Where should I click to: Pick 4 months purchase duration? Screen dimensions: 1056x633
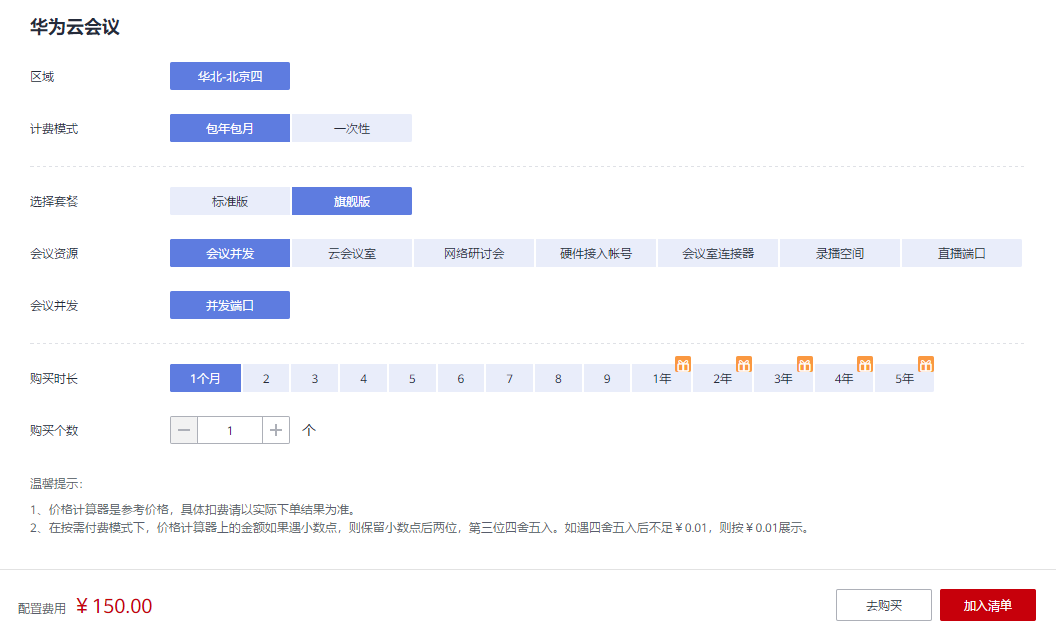coord(364,378)
